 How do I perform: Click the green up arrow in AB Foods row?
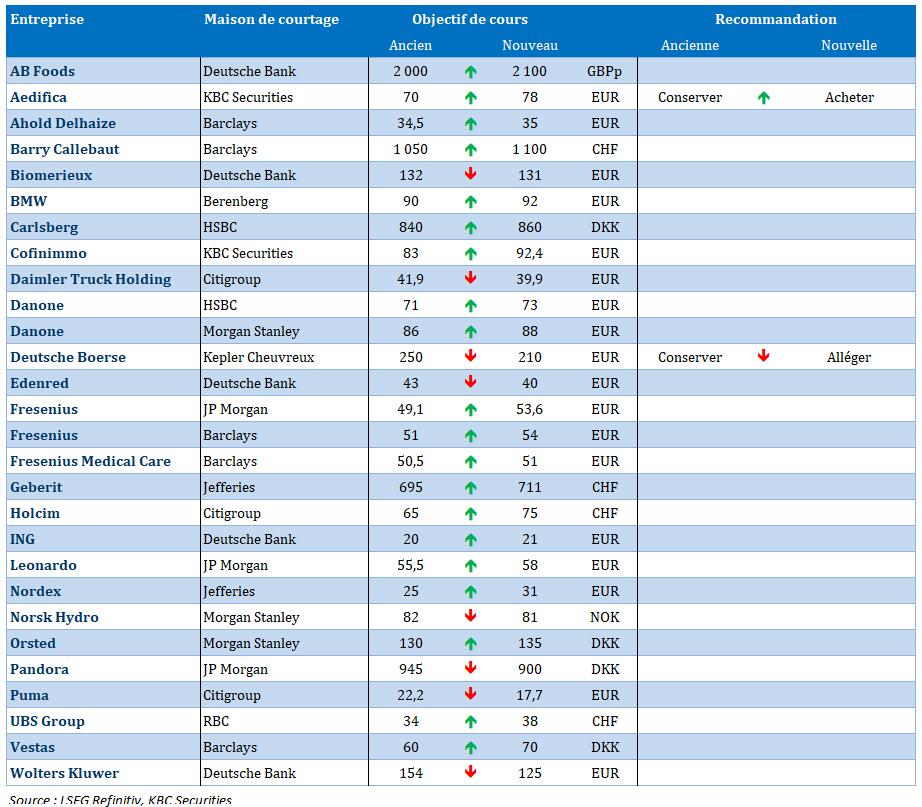coord(470,72)
